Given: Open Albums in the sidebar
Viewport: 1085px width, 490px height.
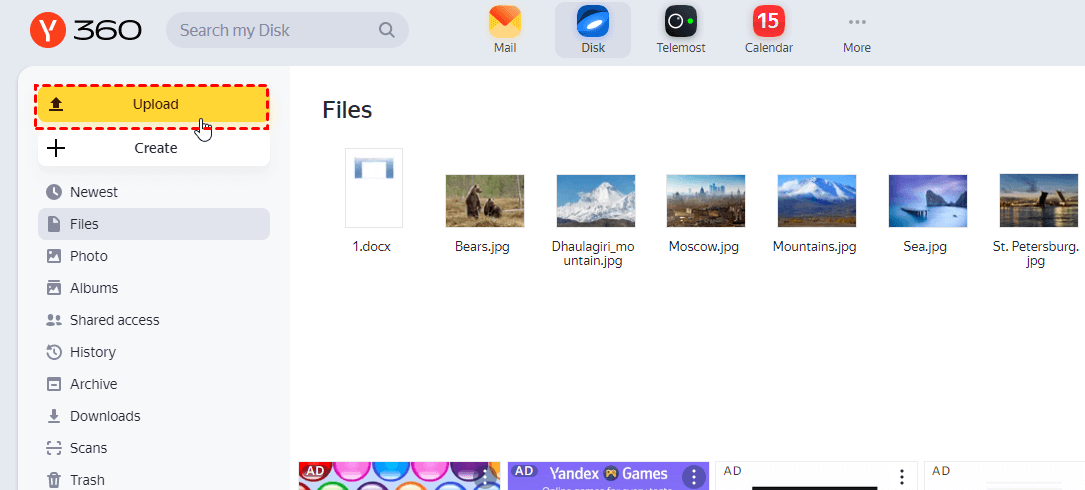Looking at the screenshot, I should click(x=154, y=288).
